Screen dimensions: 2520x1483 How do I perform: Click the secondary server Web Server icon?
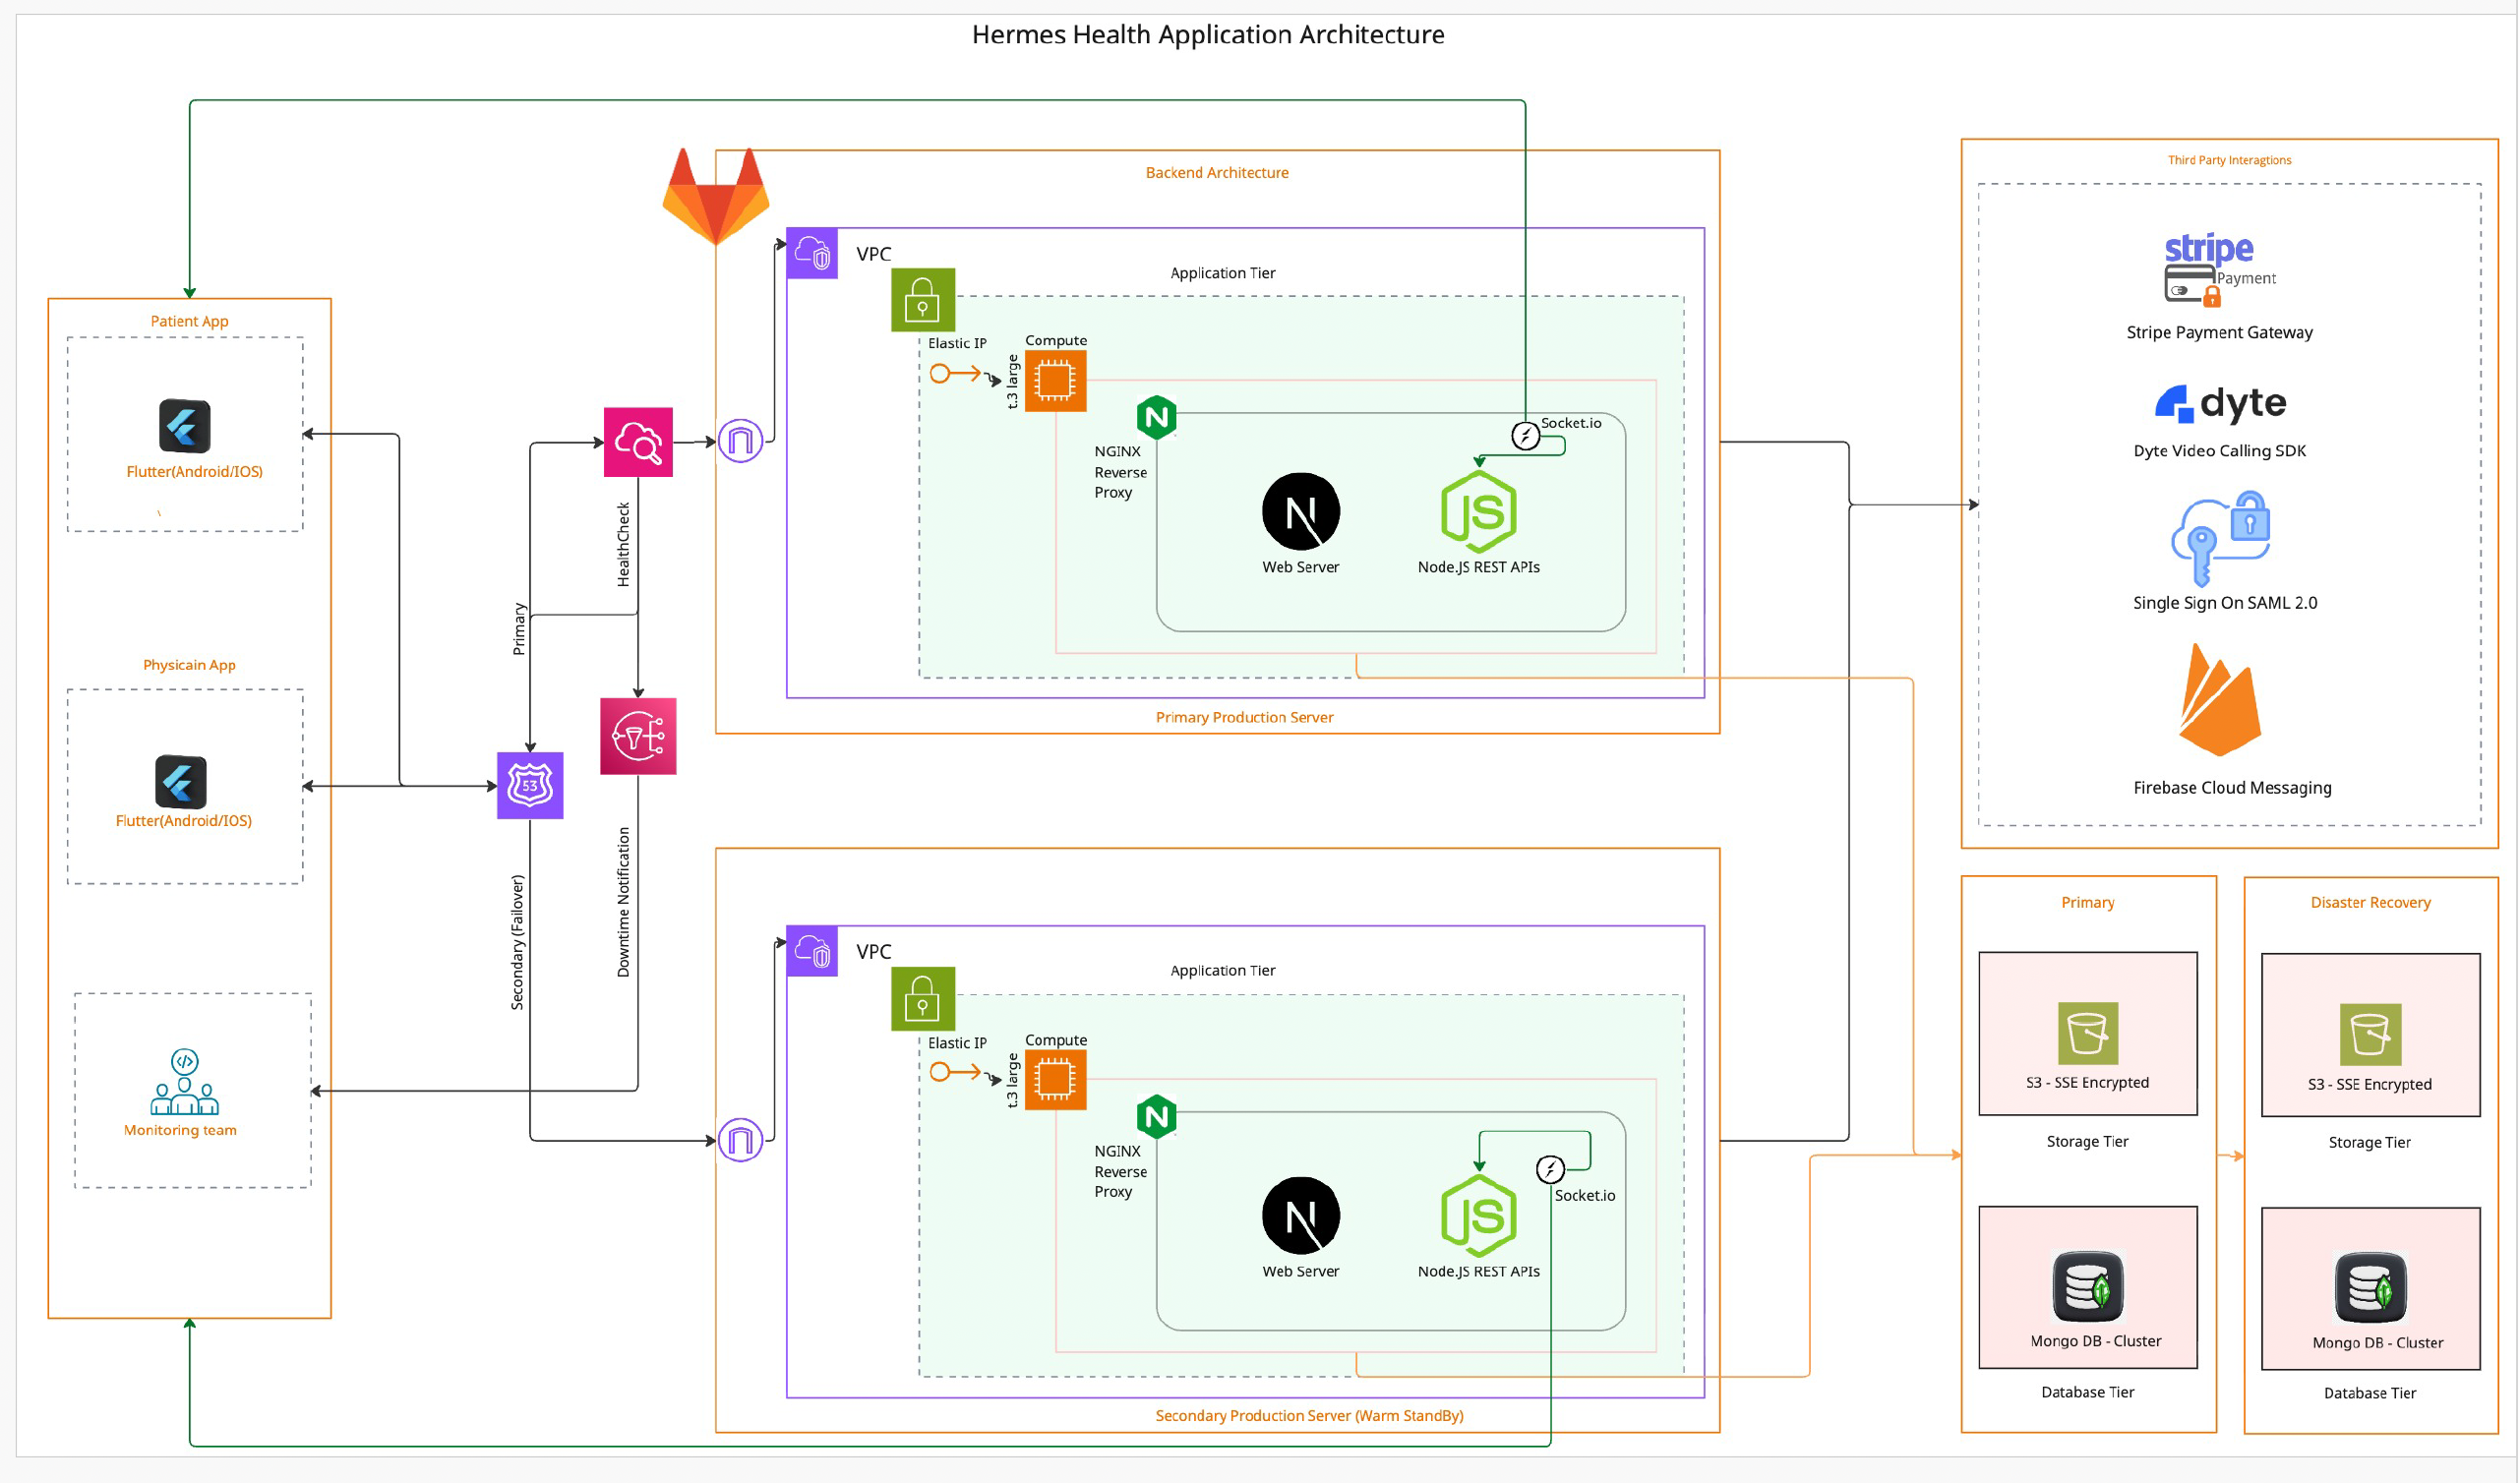tap(1301, 1216)
